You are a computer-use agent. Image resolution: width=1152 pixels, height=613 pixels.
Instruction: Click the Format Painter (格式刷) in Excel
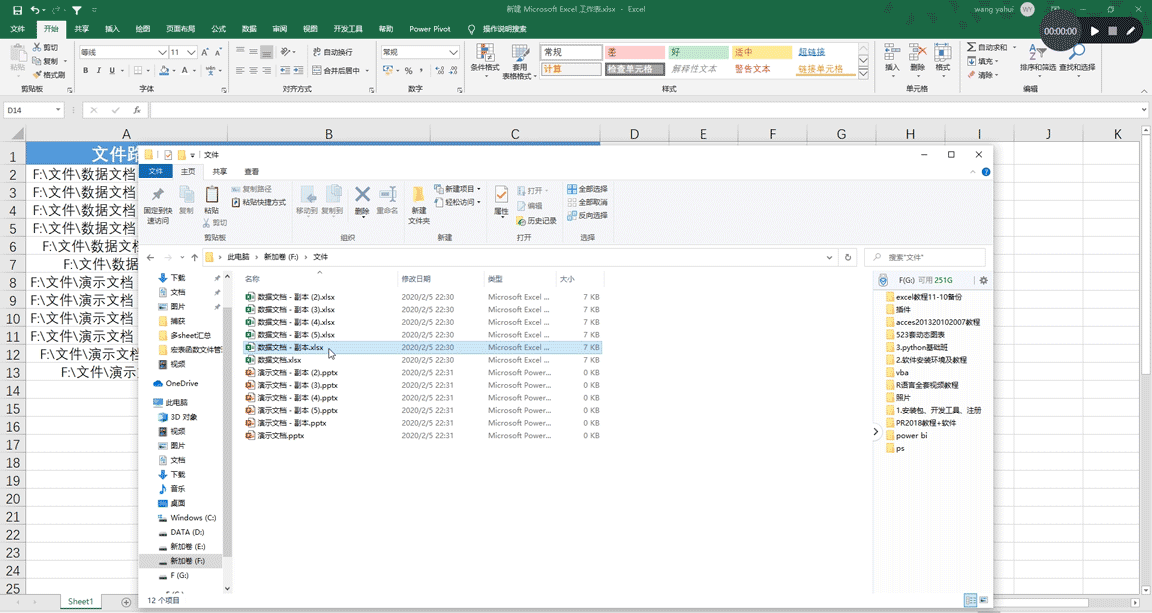[49, 74]
